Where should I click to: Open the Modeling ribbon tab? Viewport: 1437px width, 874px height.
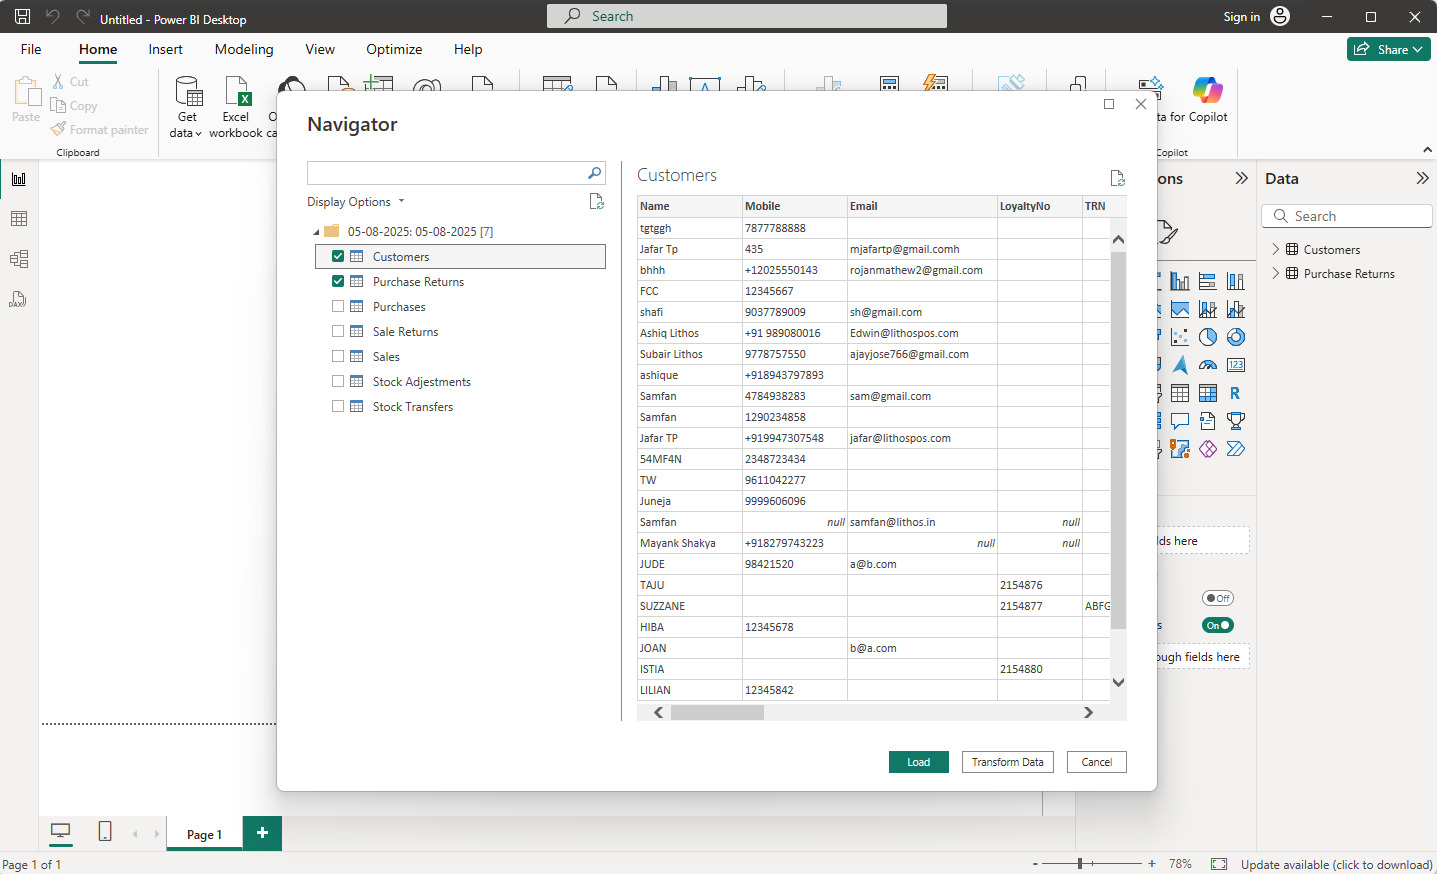[244, 49]
